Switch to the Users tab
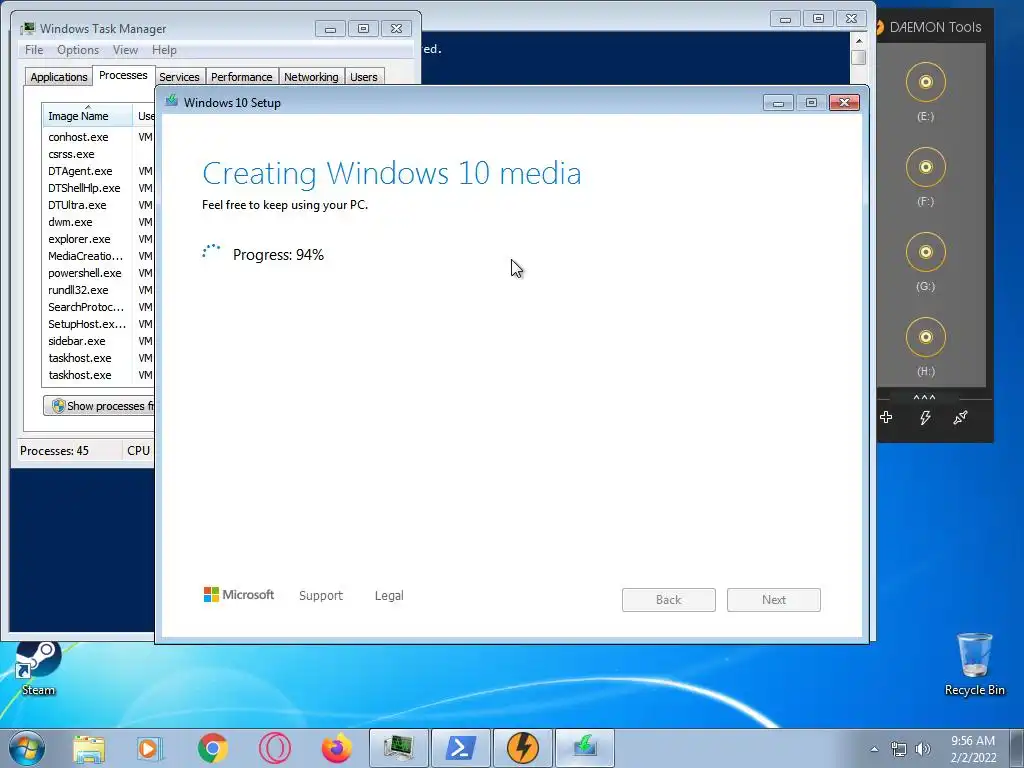The height and width of the screenshot is (768, 1024). click(x=364, y=77)
